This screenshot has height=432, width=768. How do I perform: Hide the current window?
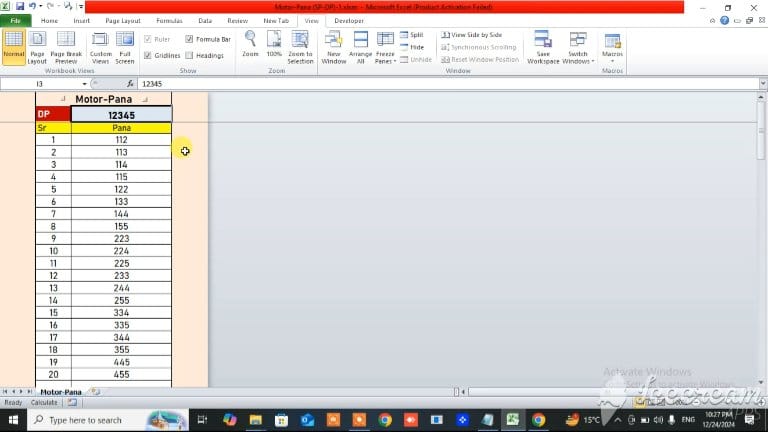coord(412,47)
